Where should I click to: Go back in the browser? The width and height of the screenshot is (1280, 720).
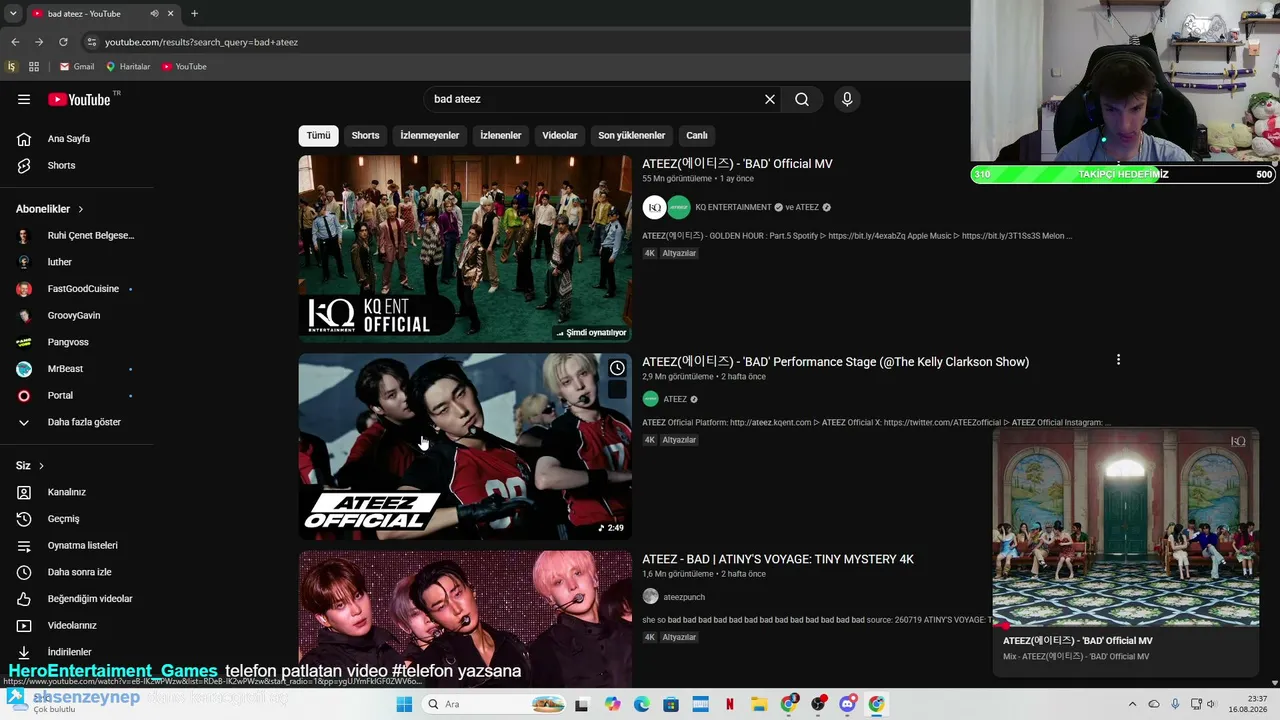pos(15,42)
